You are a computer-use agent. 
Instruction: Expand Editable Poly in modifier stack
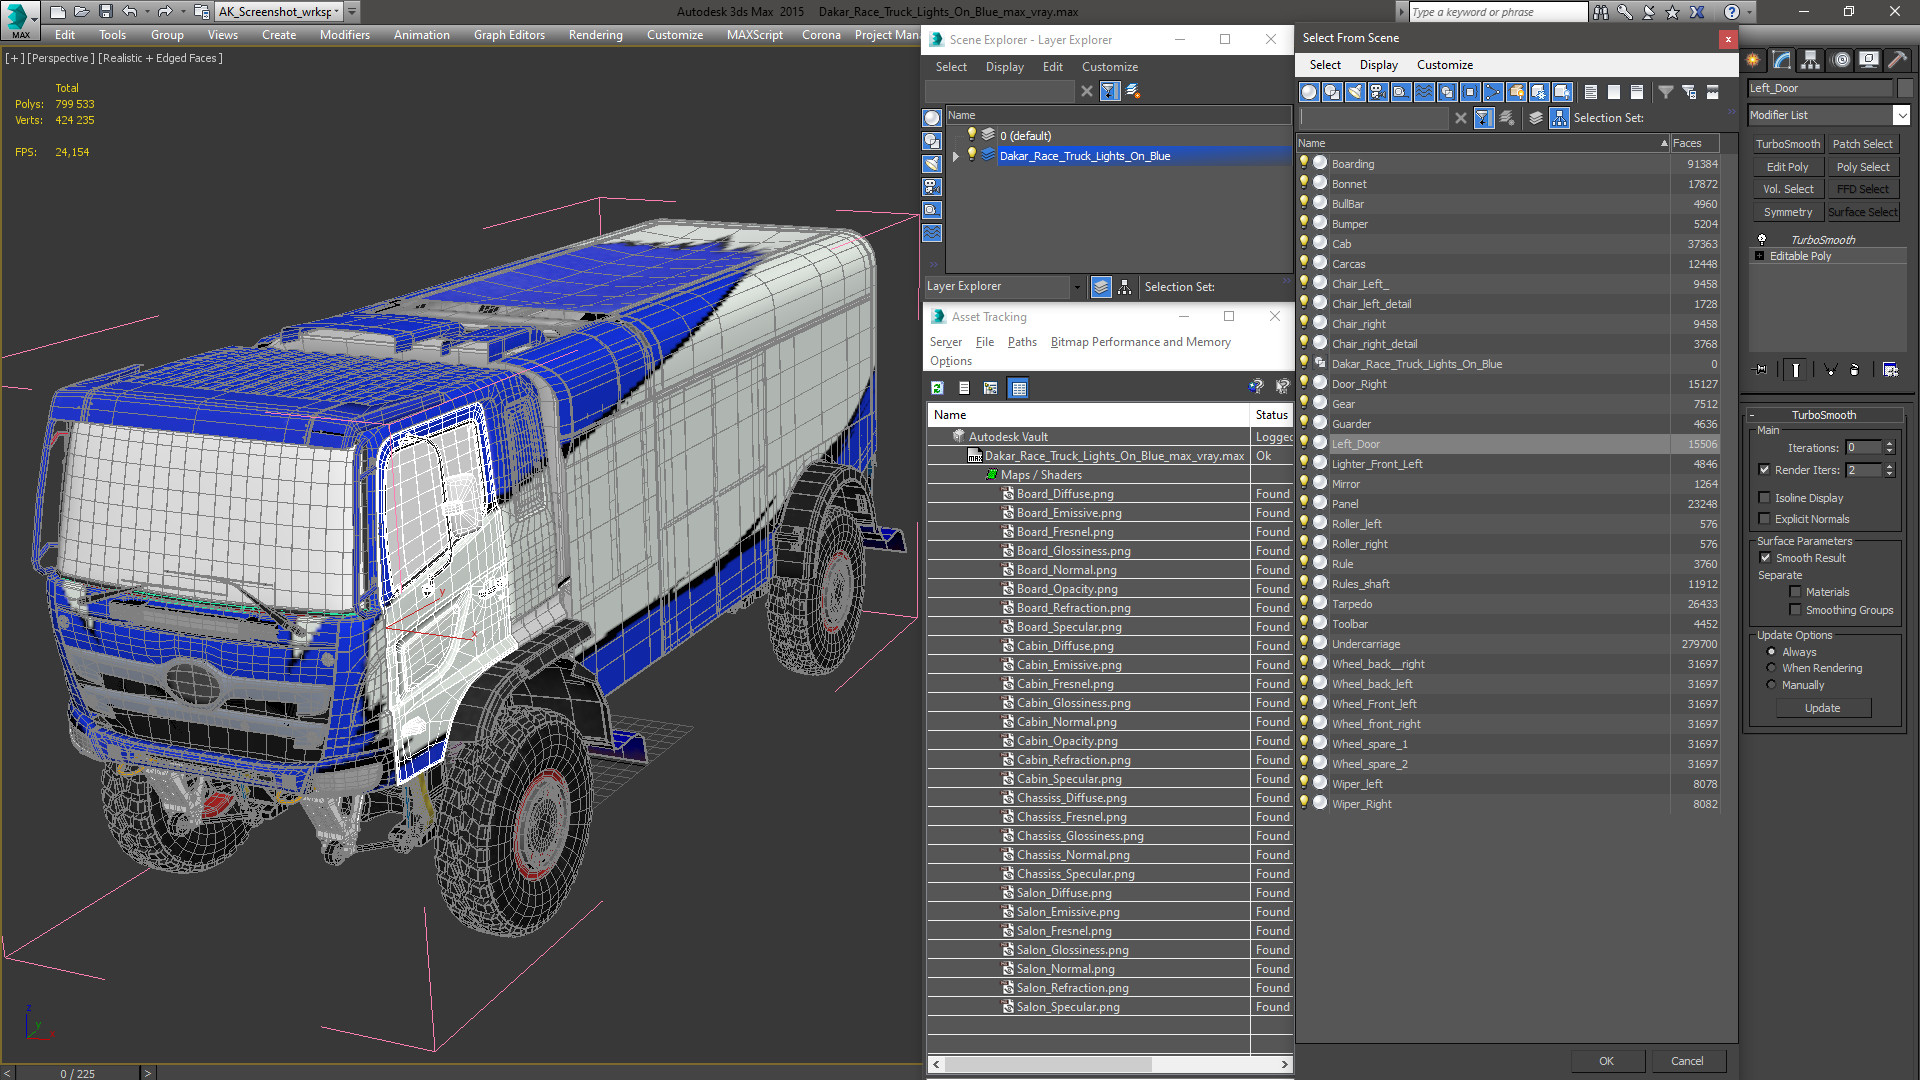tap(1760, 256)
